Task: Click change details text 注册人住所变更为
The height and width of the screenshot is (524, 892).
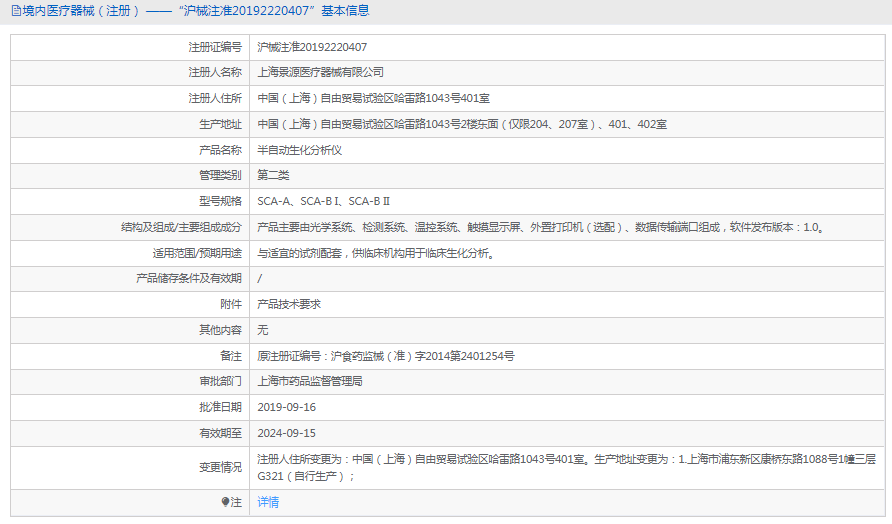Action: [x=567, y=468]
